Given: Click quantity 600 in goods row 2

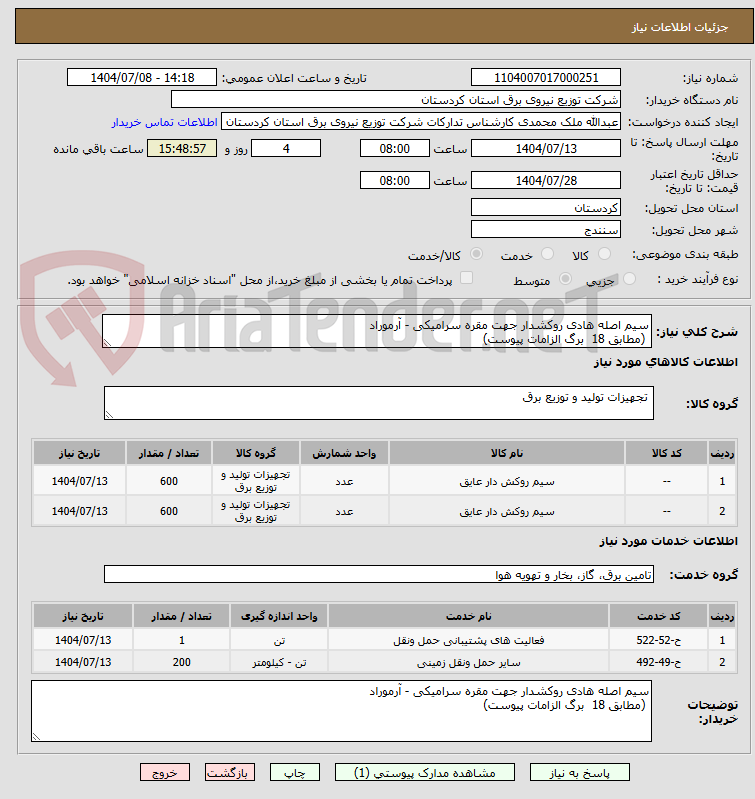Looking at the screenshot, I should (x=169, y=511).
